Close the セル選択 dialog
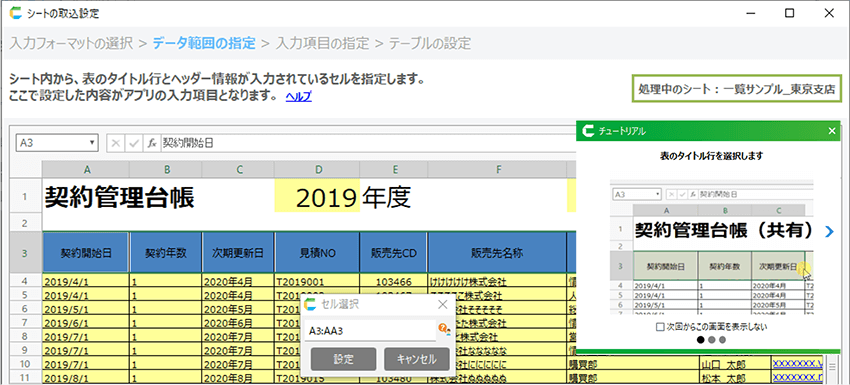The height and width of the screenshot is (385, 850). (442, 304)
